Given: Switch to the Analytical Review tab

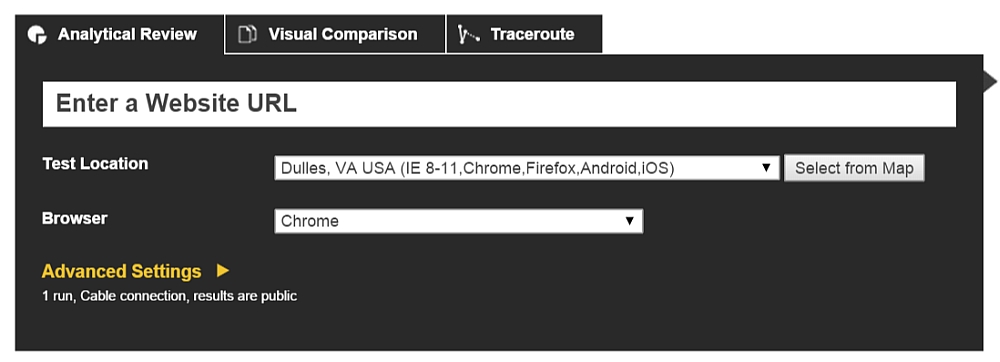Looking at the screenshot, I should (x=119, y=34).
